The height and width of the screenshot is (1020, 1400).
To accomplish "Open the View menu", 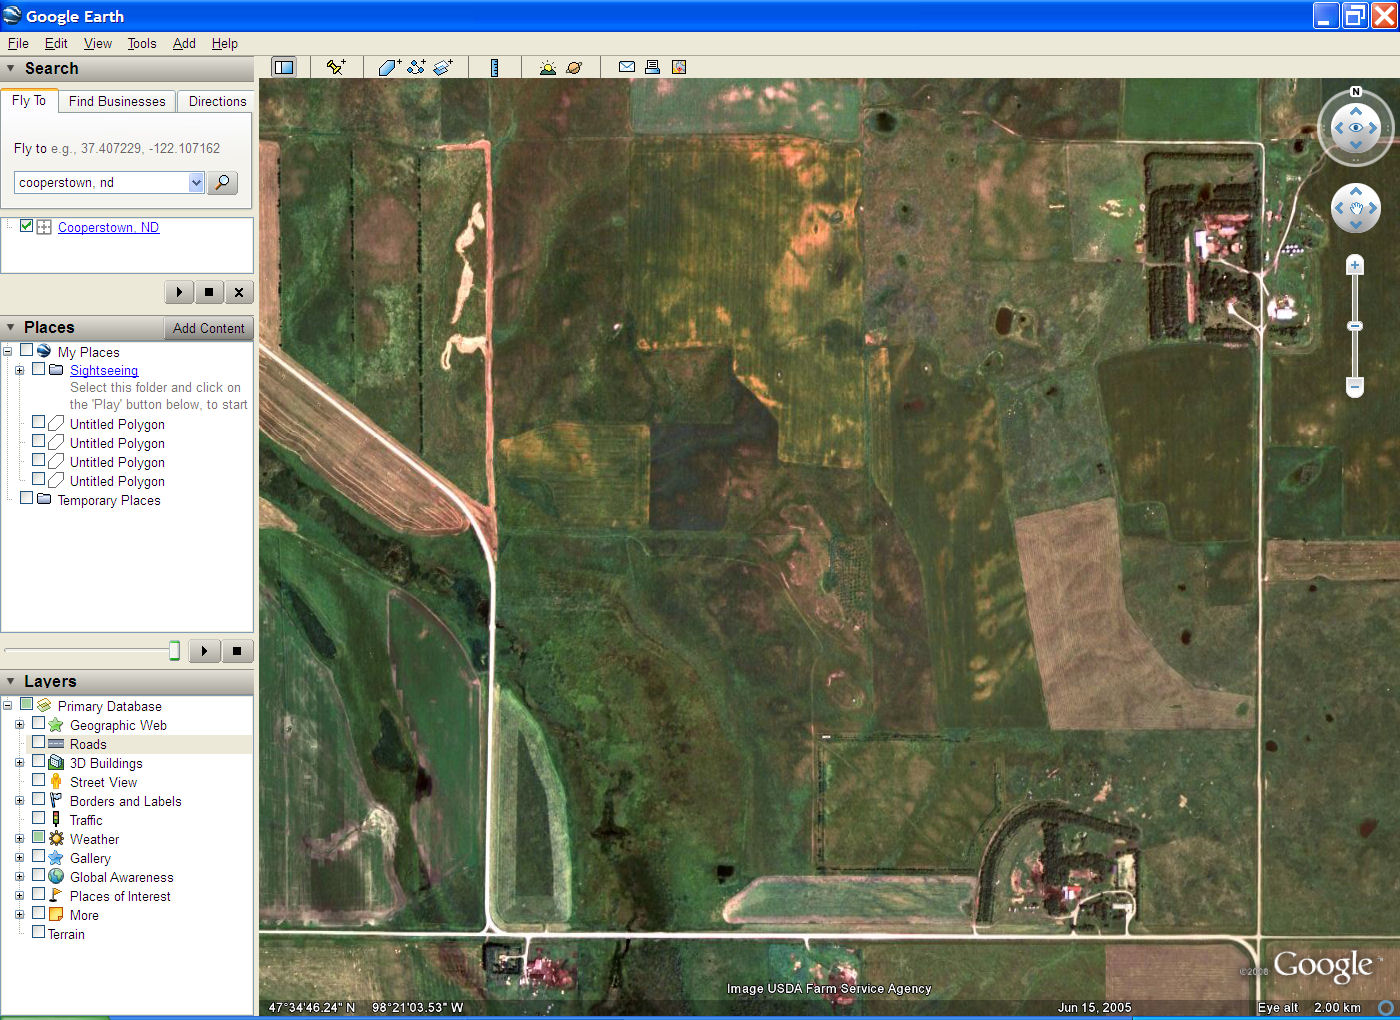I will 98,43.
